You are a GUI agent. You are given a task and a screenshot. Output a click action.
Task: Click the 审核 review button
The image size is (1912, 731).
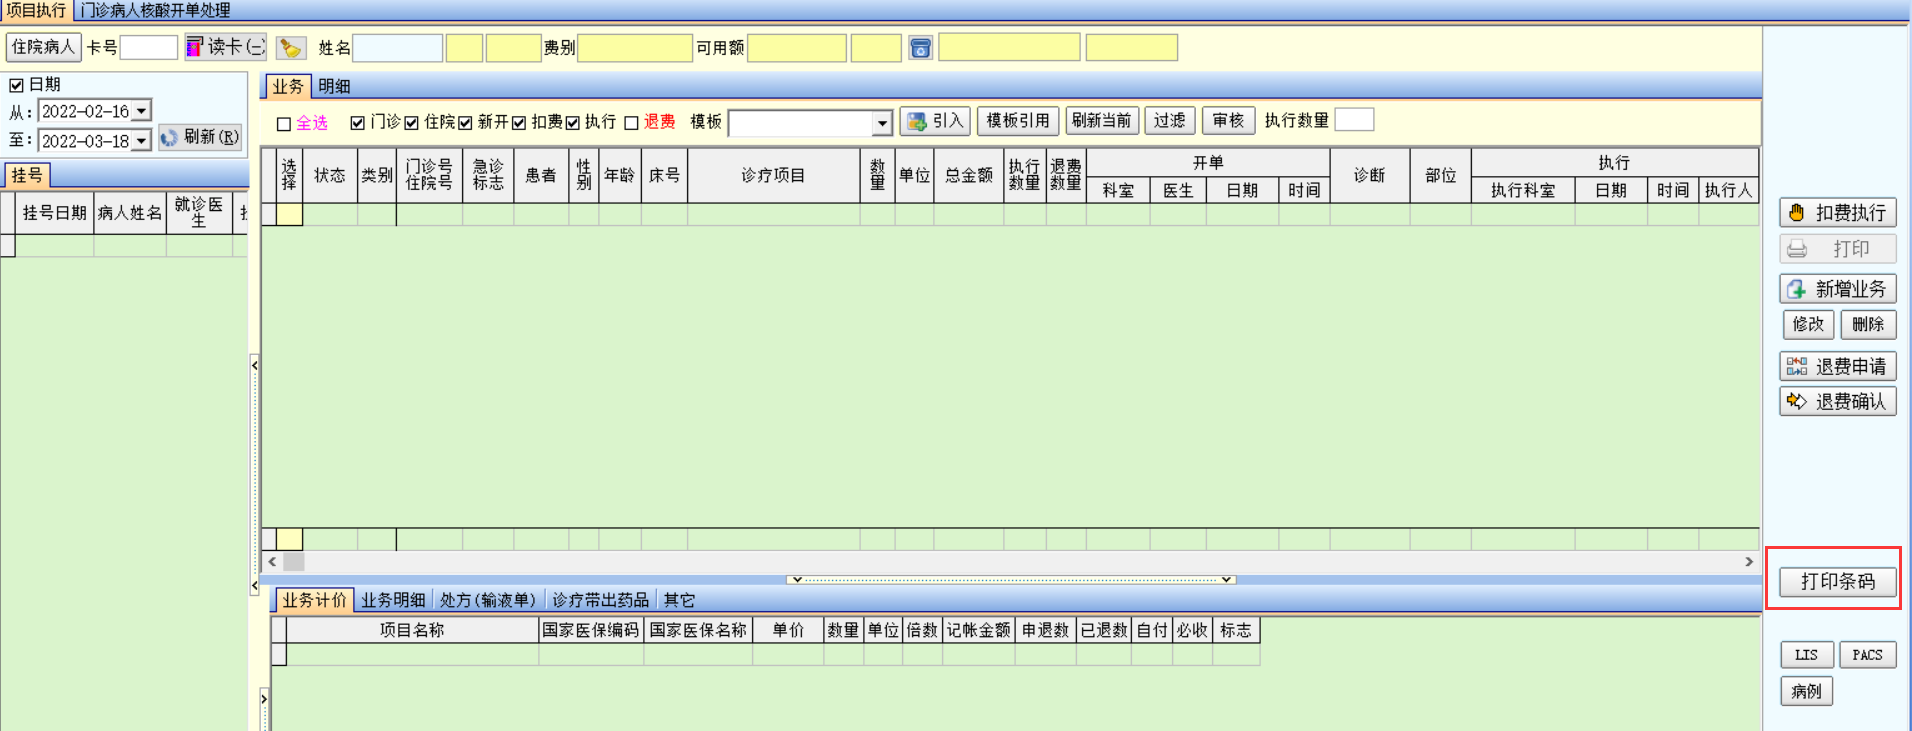pyautogui.click(x=1228, y=121)
